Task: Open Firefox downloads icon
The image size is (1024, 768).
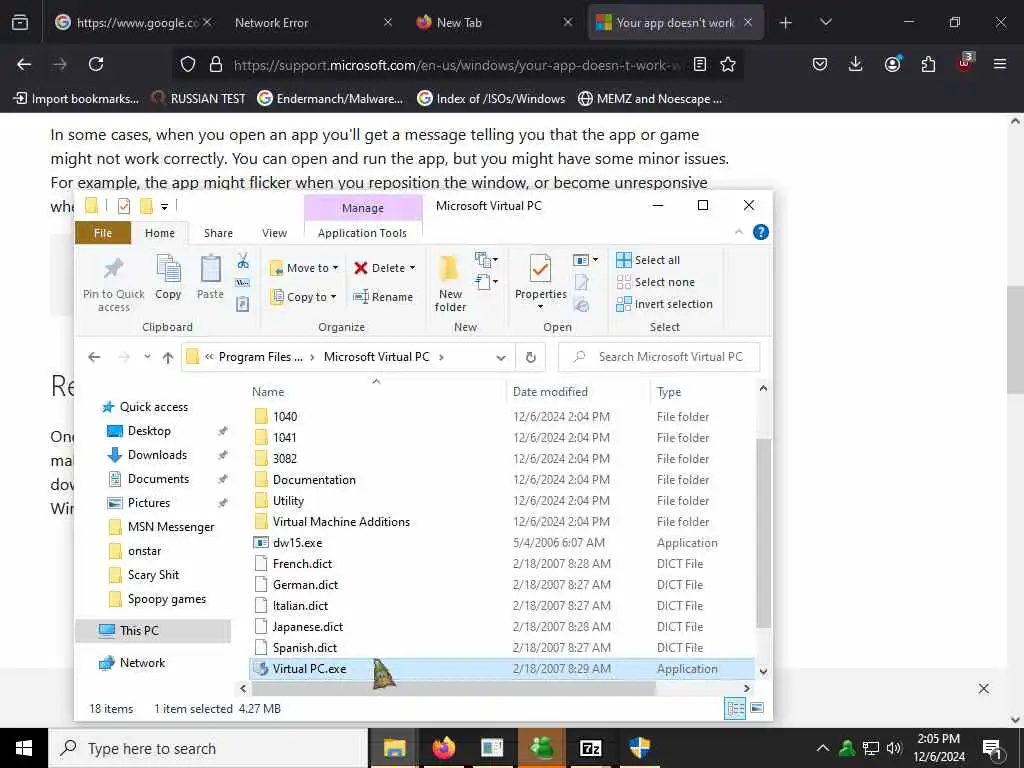Action: click(856, 64)
